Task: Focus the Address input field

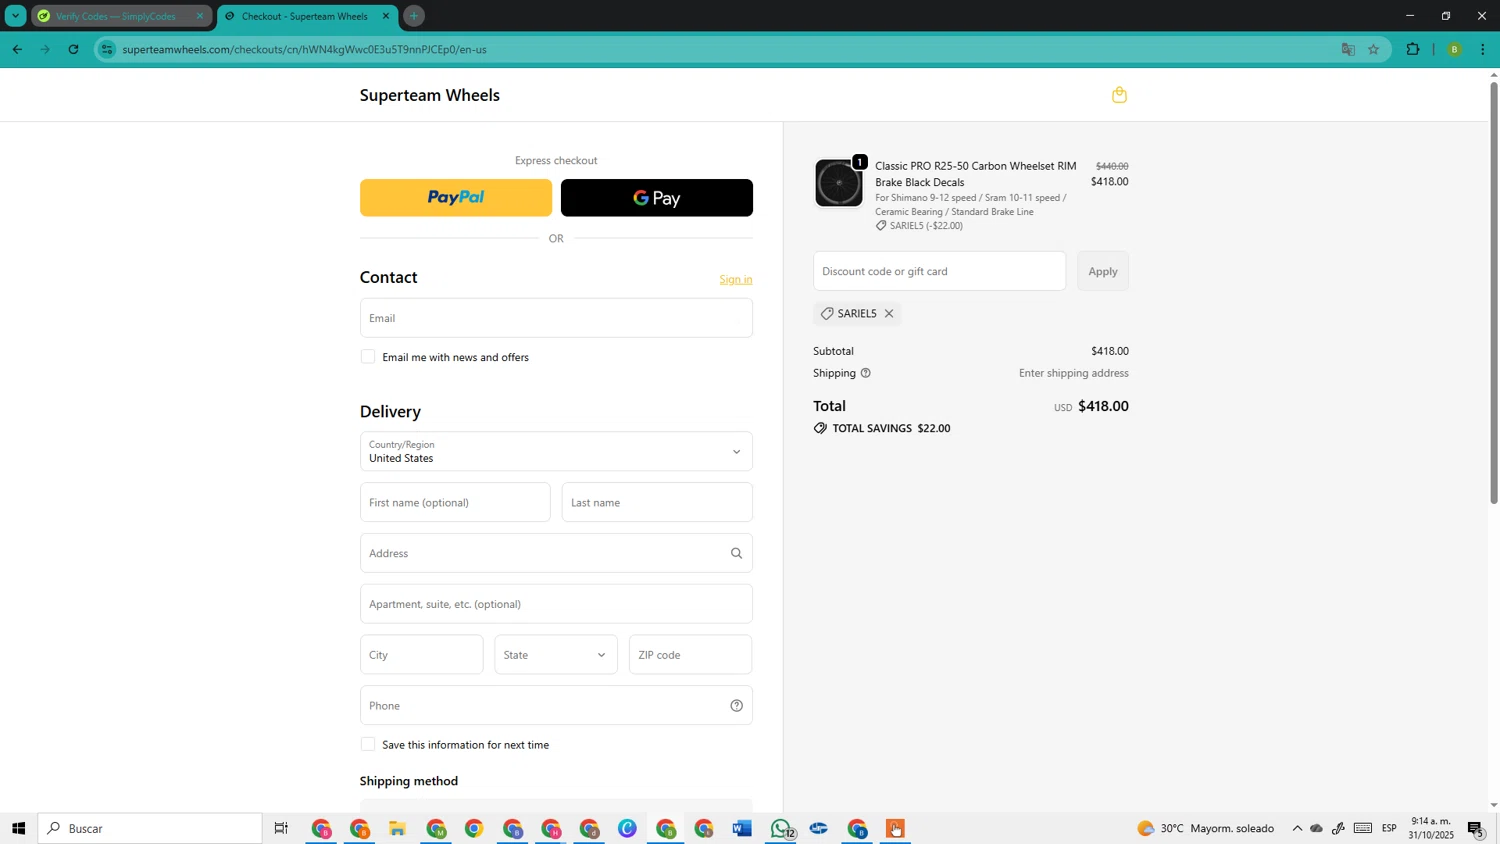Action: tap(556, 553)
